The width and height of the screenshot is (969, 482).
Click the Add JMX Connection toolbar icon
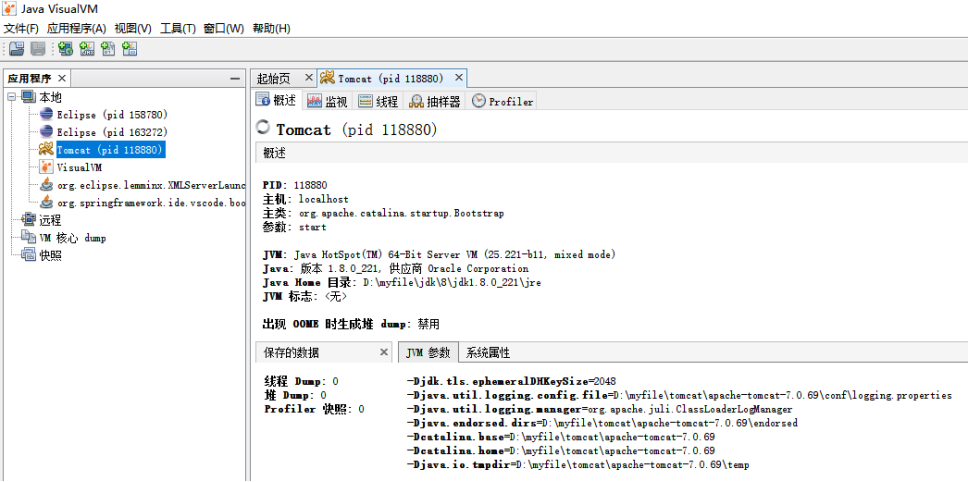[x=87, y=49]
